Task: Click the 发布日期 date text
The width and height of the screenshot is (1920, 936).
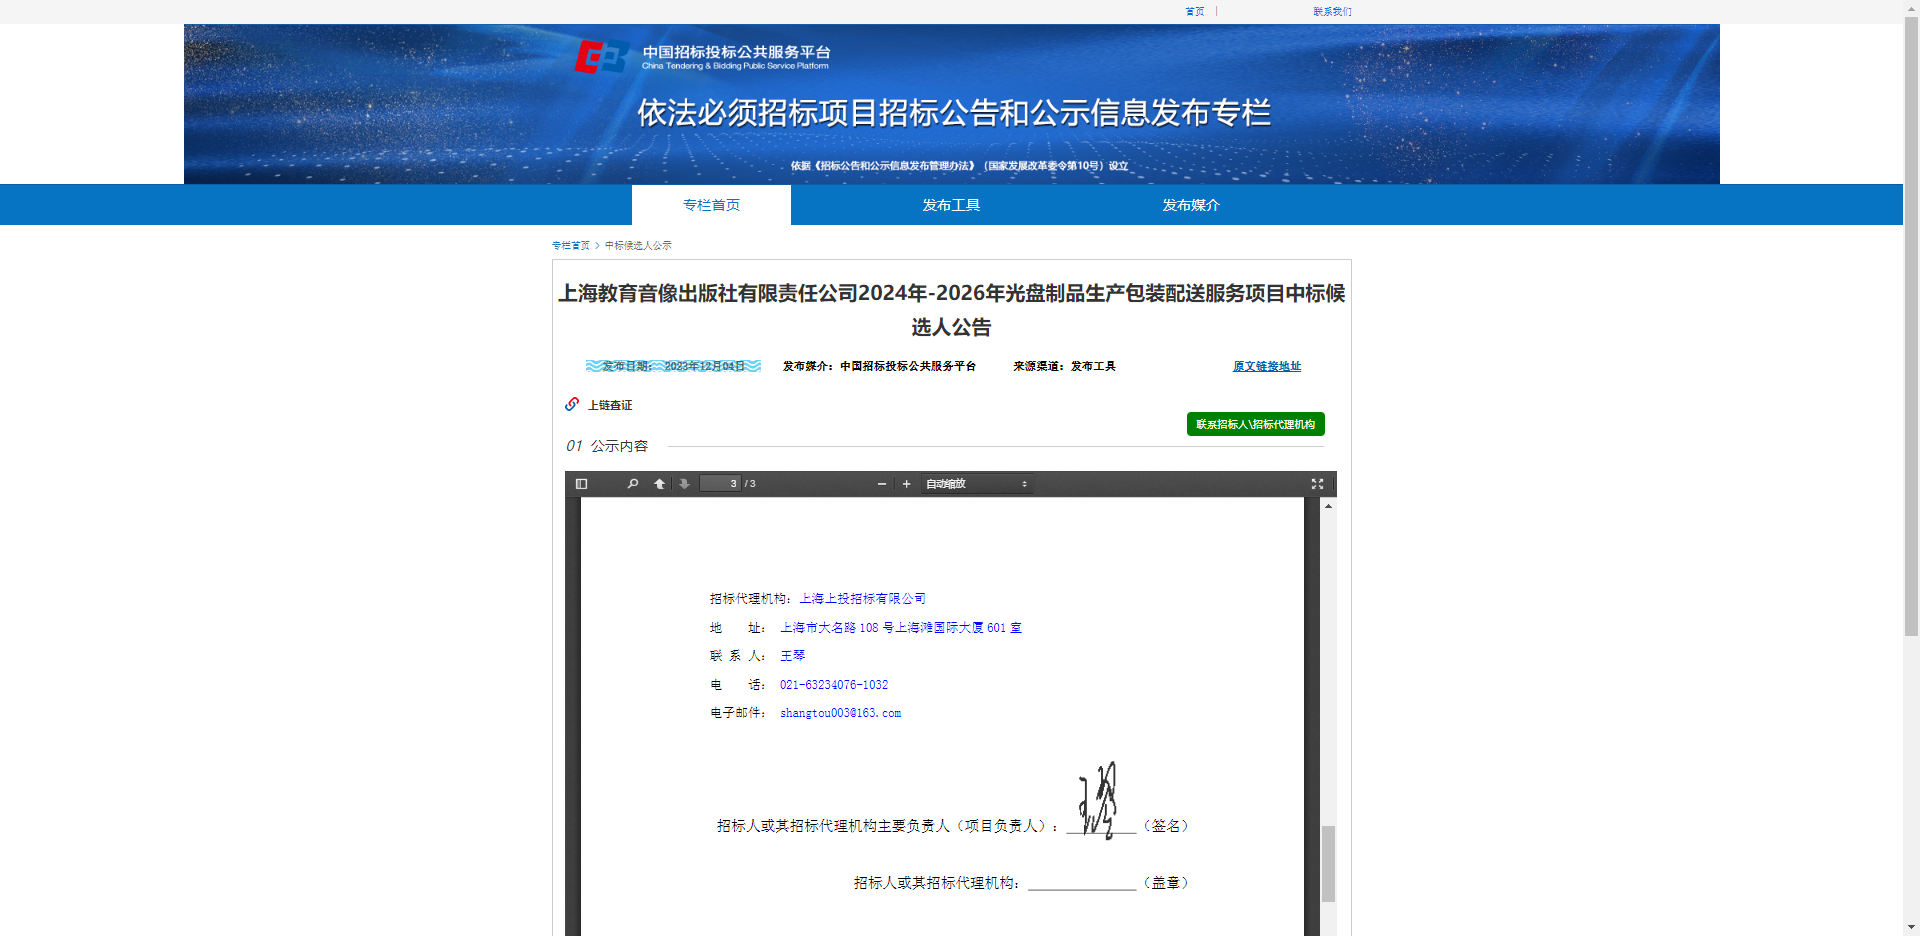Action: point(673,366)
